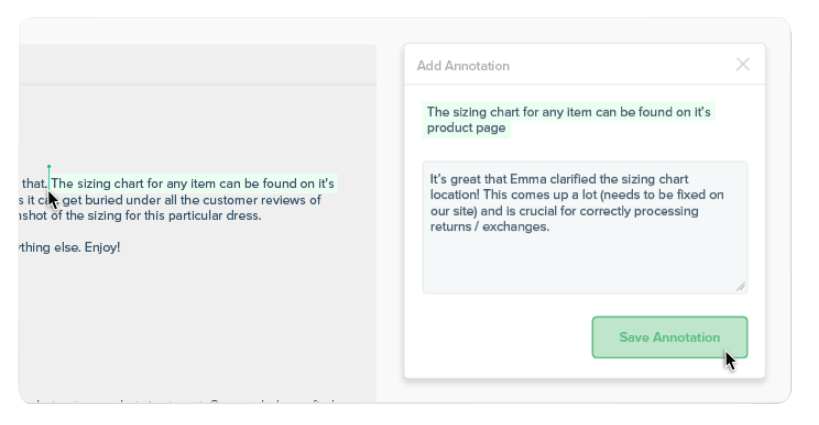Click the Enjoy! closing line
This screenshot has width=819, height=425.
(x=70, y=247)
